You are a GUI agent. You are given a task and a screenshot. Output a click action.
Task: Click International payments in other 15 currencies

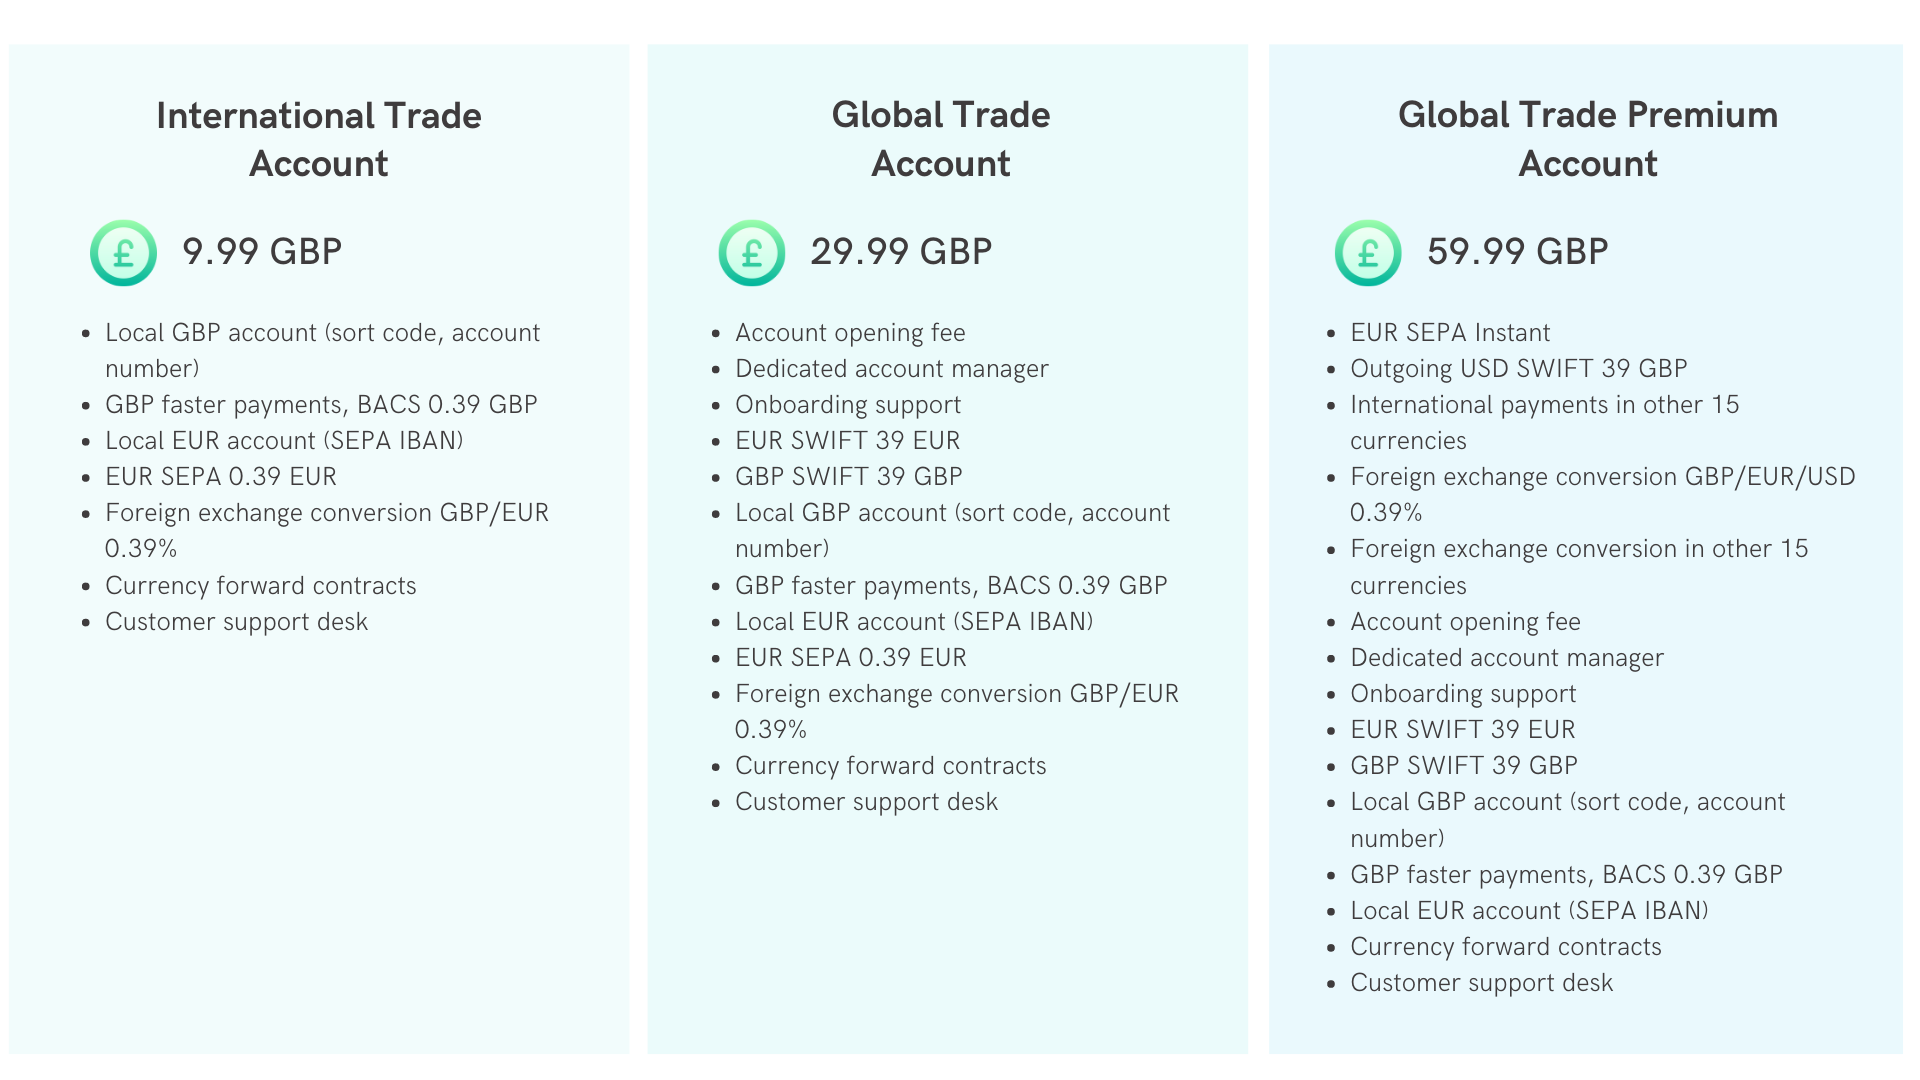(1545, 422)
